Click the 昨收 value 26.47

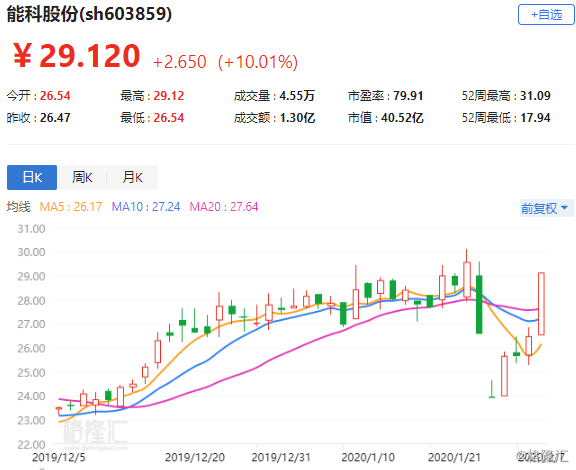55,118
